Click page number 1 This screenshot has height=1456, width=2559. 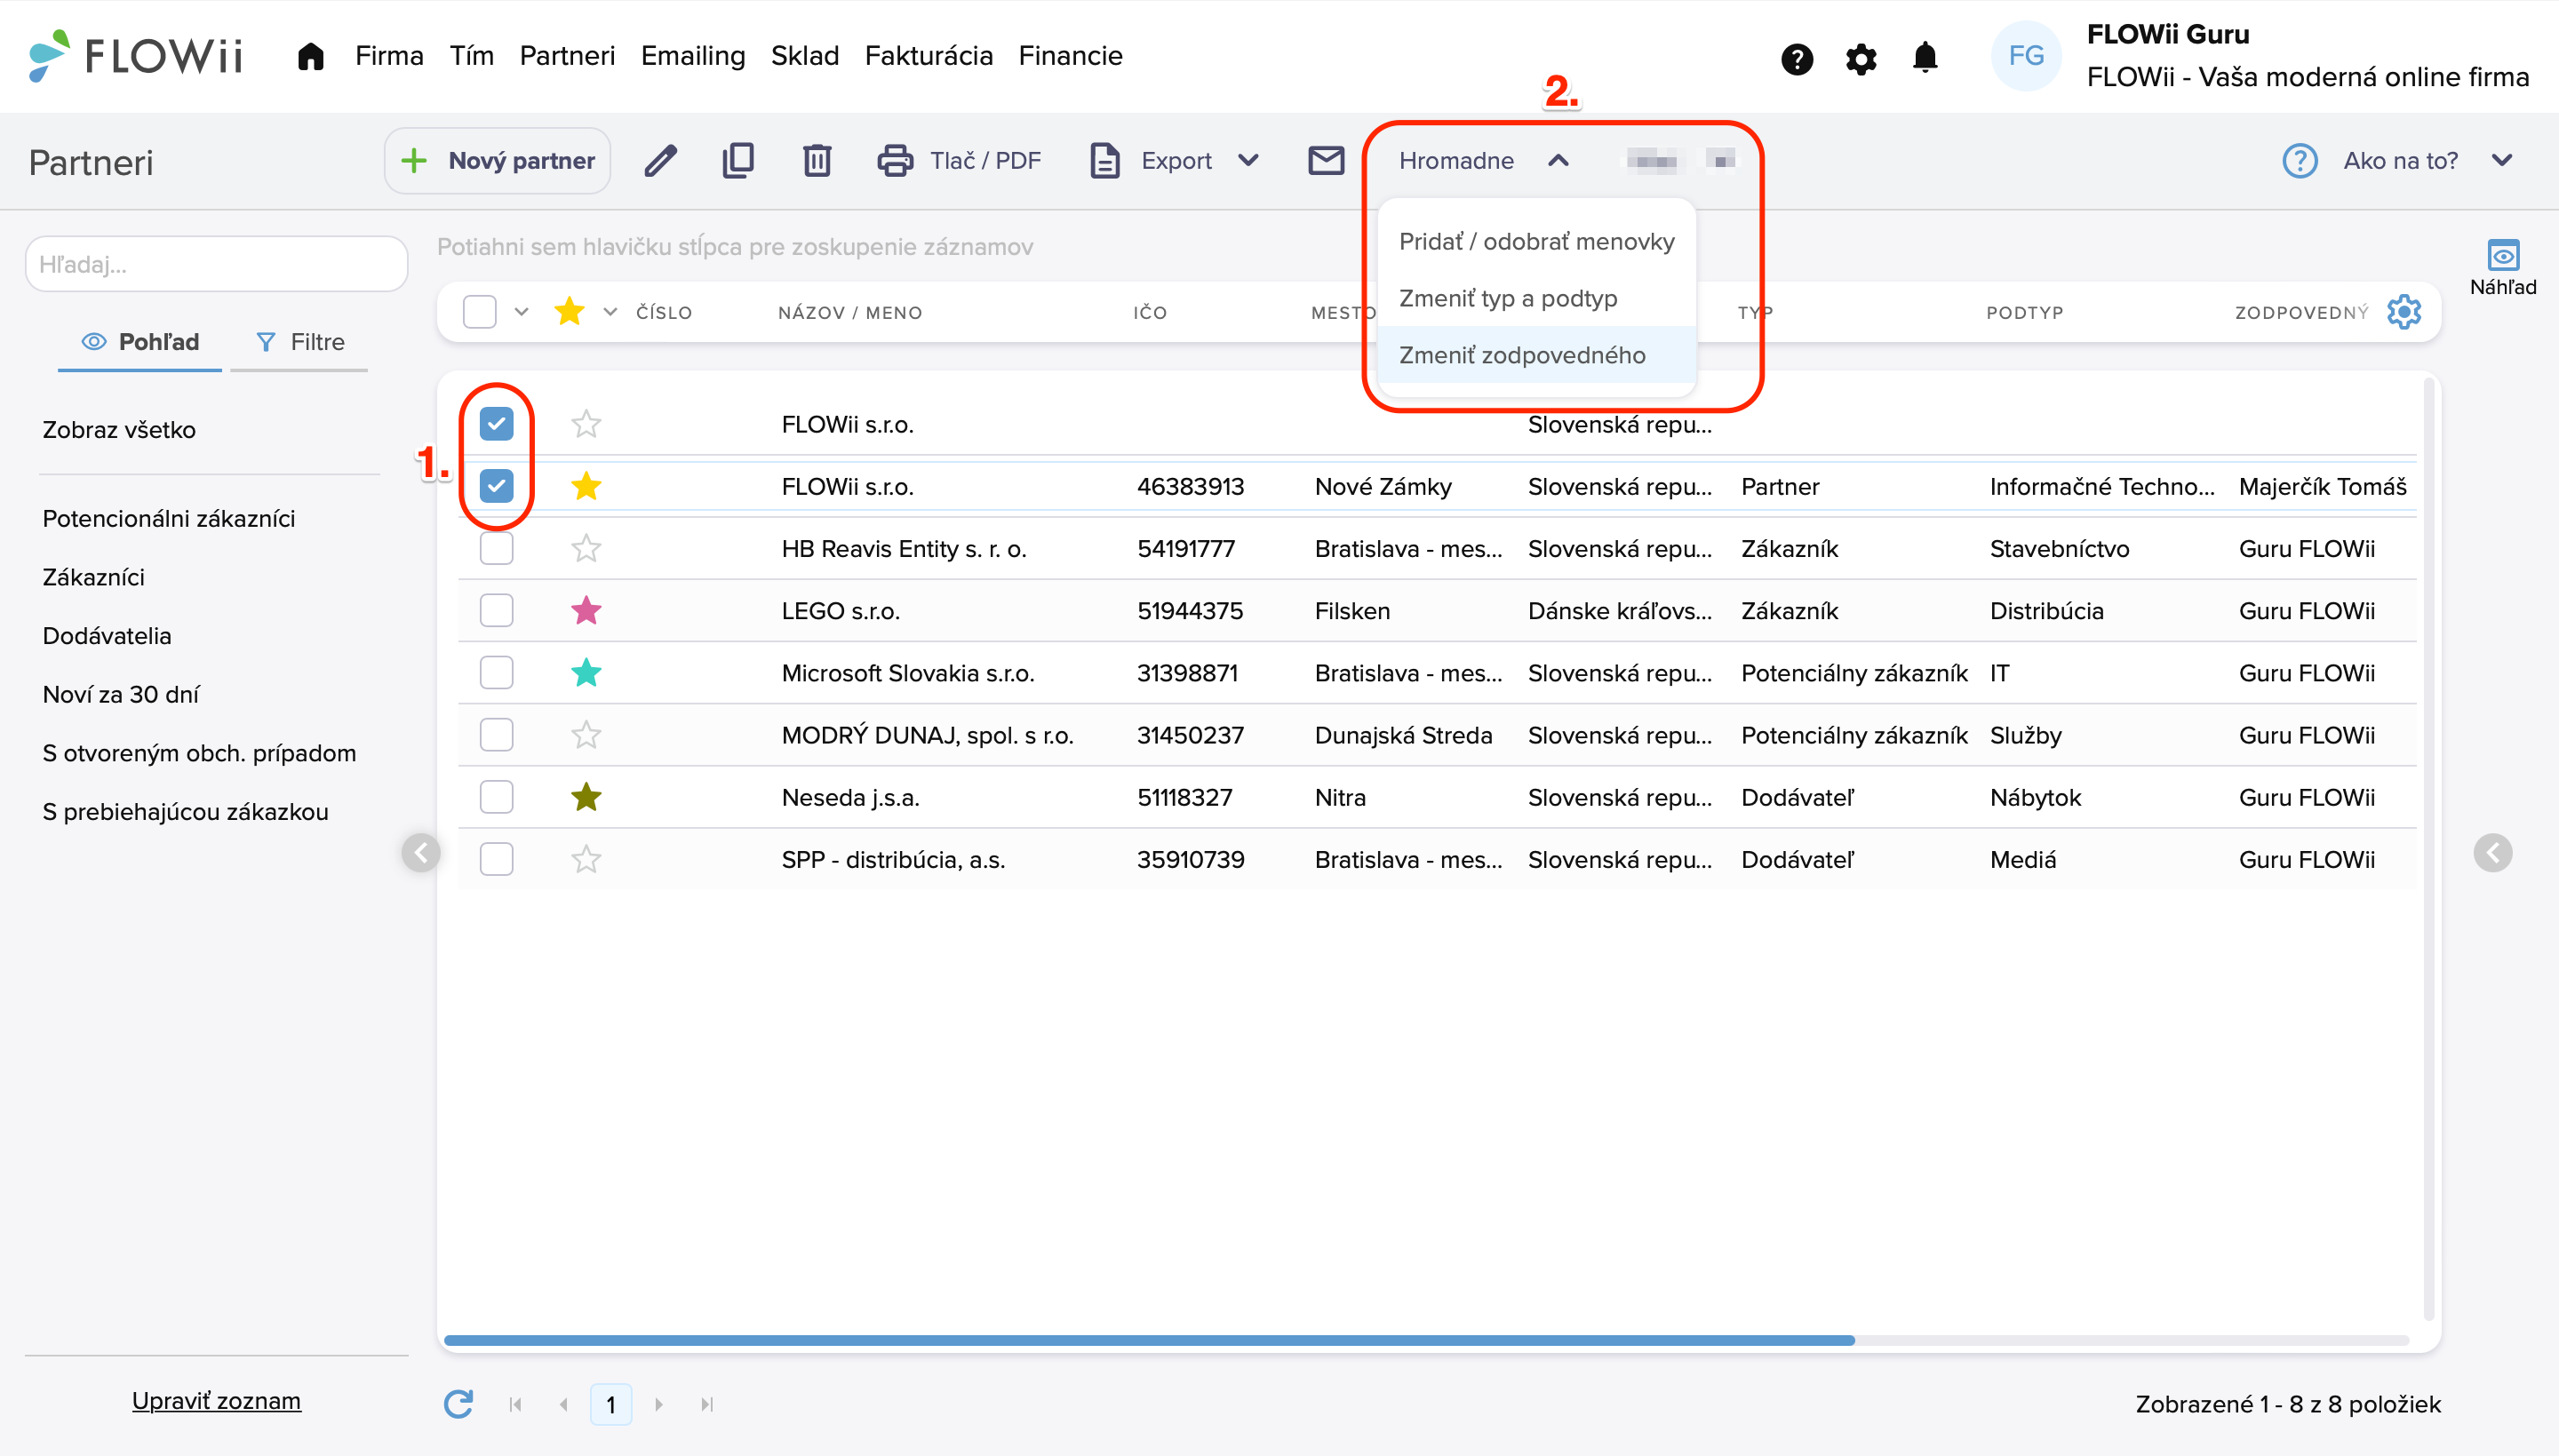pos(610,1405)
